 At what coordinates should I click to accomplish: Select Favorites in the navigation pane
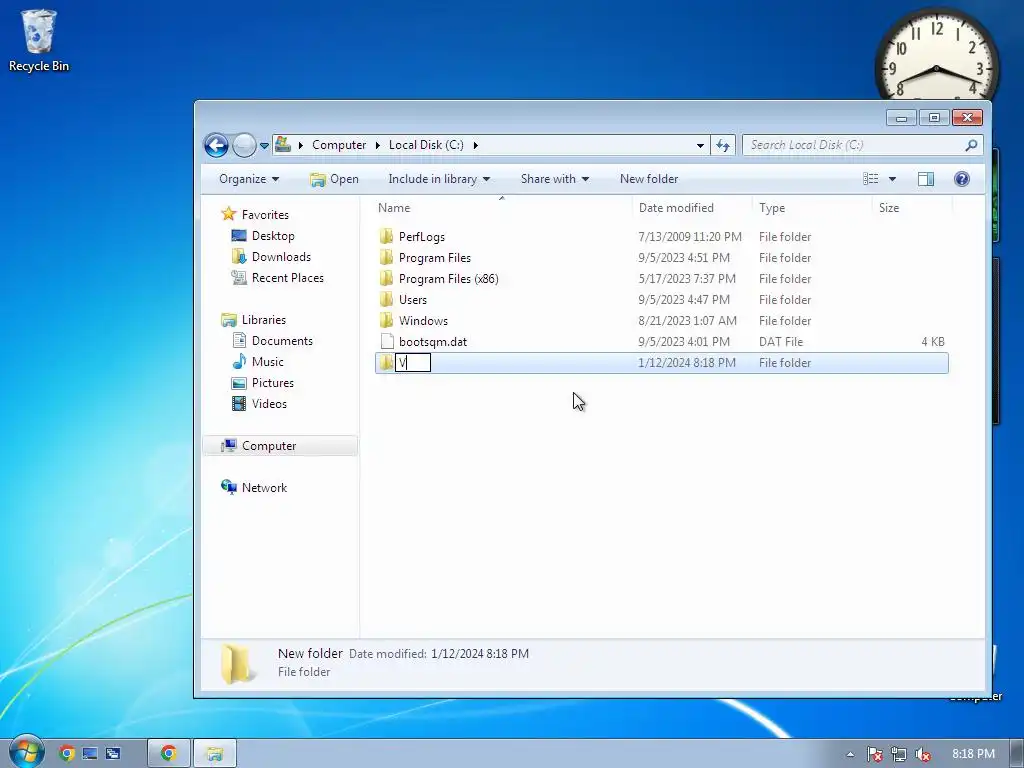(x=265, y=214)
